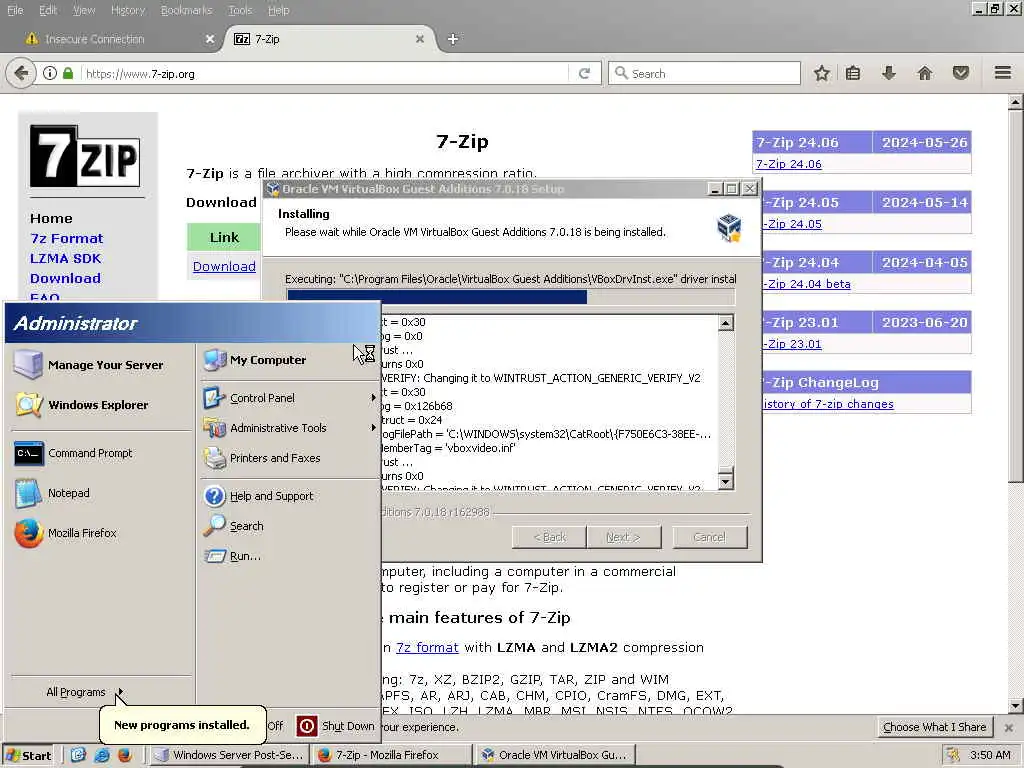This screenshot has width=1024, height=768.
Task: Open 7z Format sidebar link
Action: click(x=67, y=238)
